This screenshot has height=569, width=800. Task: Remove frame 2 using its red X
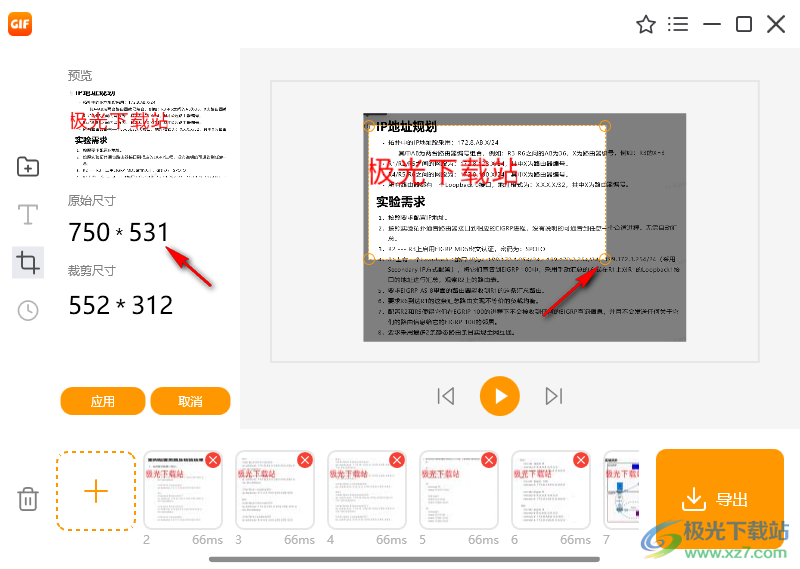(213, 460)
